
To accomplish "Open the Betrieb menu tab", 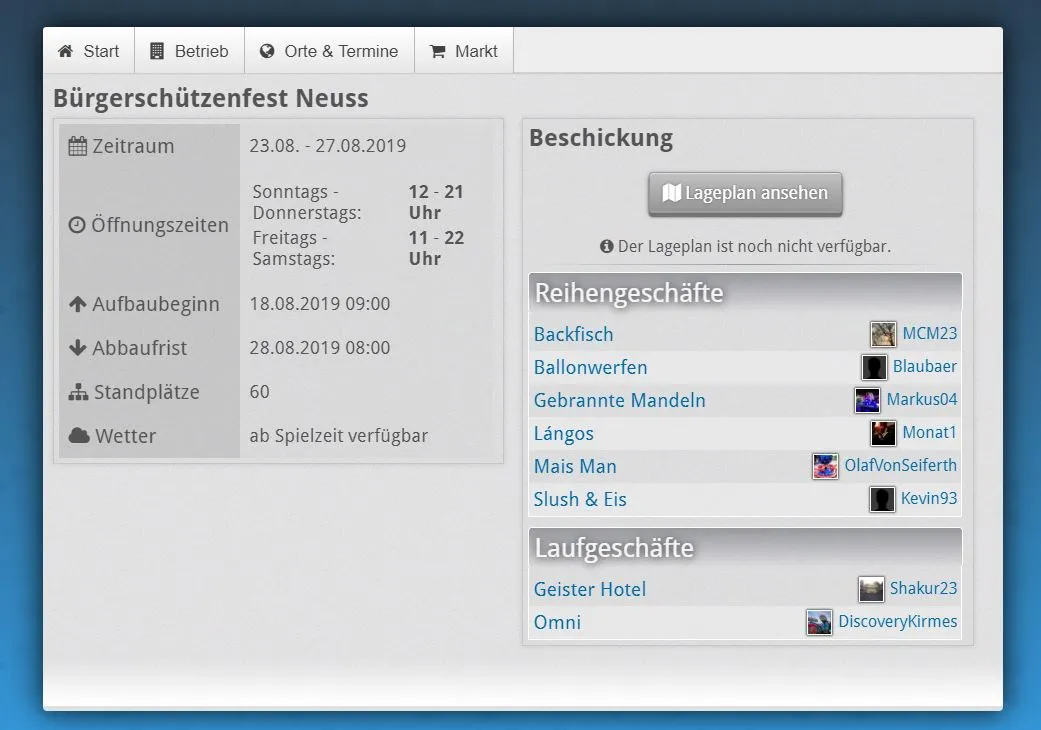I will [x=189, y=51].
